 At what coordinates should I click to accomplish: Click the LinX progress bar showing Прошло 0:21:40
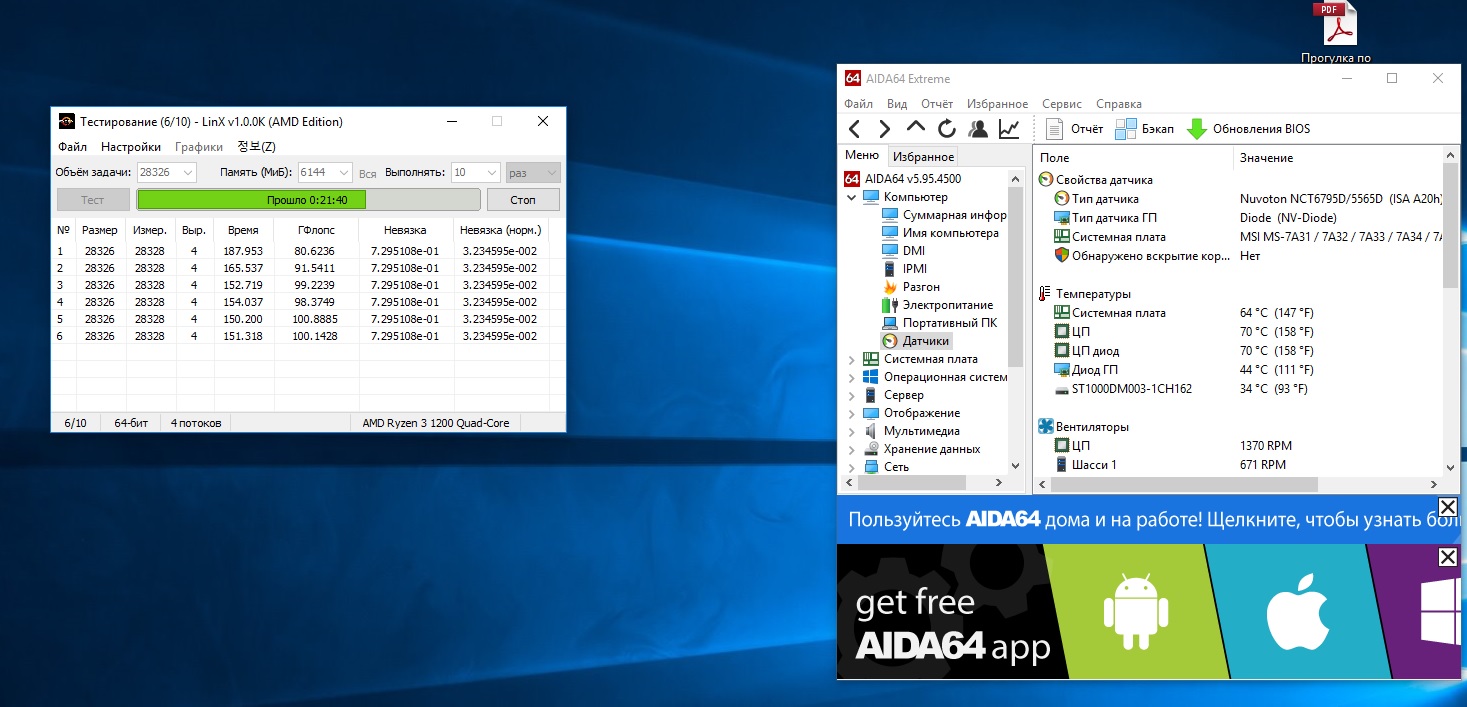click(x=308, y=199)
